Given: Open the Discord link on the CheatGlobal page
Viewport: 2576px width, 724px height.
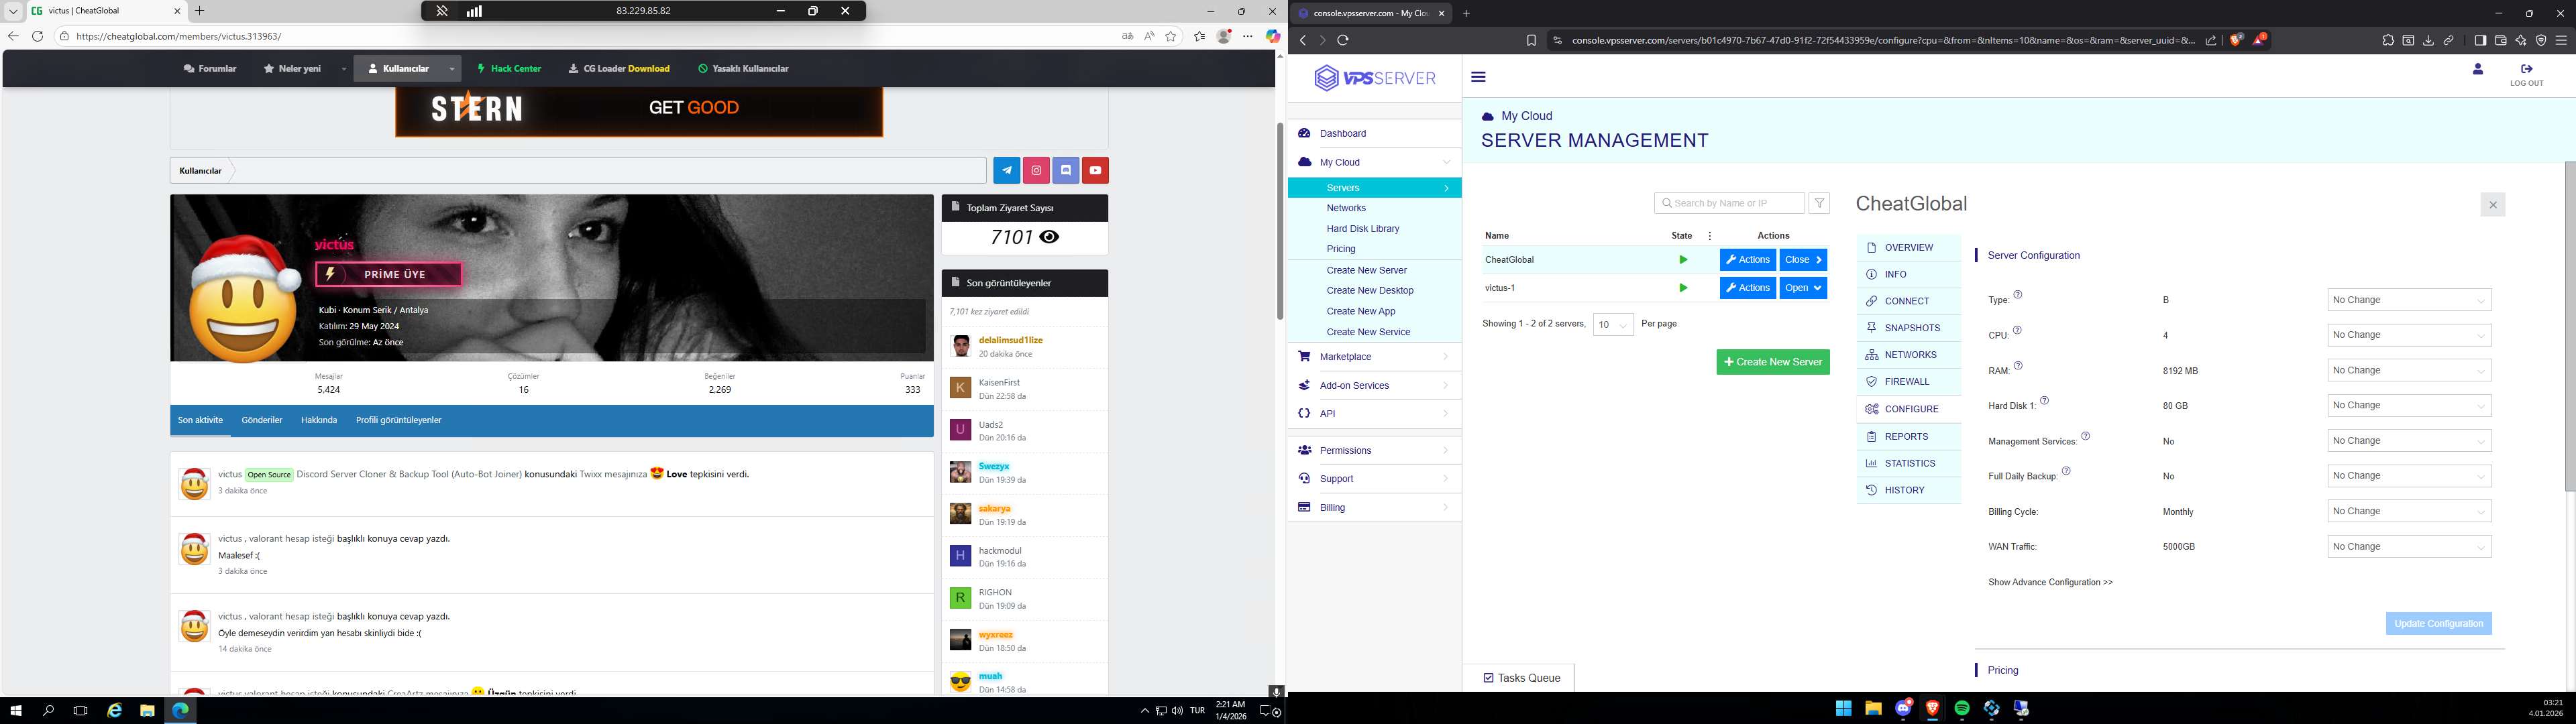Looking at the screenshot, I should [1066, 170].
